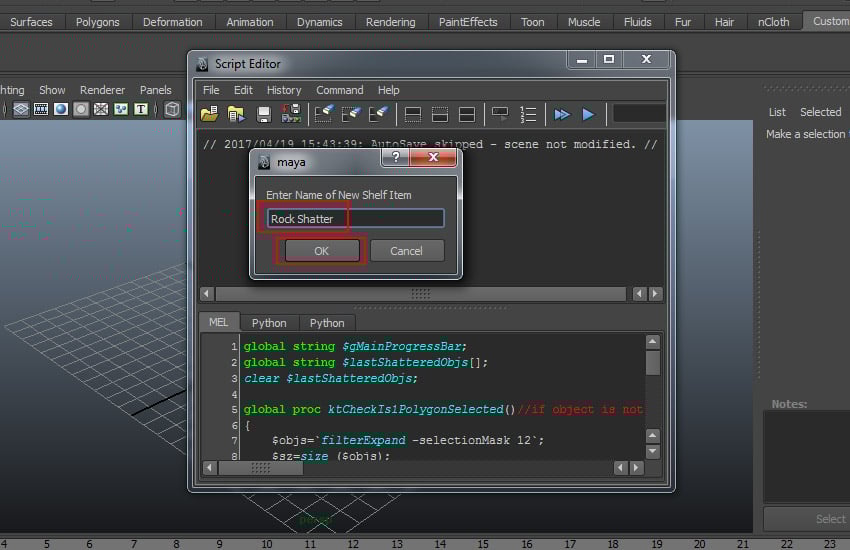Viewport: 850px width, 550px height.
Task: Expand the viewport Panels menu
Action: (x=155, y=90)
